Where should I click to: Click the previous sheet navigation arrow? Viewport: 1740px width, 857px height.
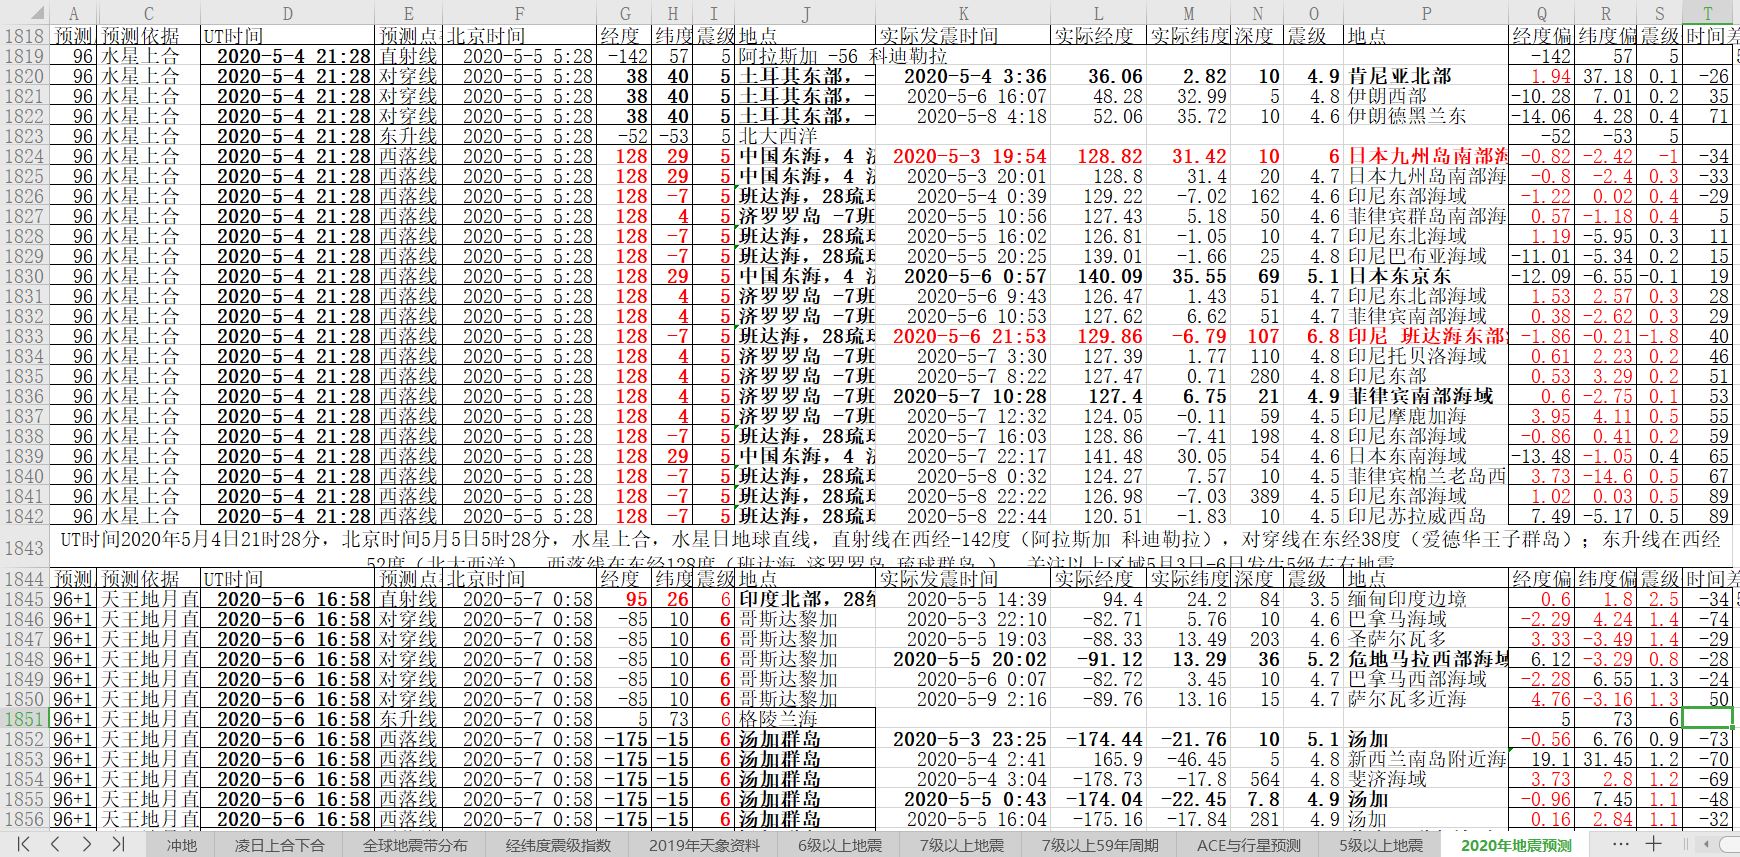[x=56, y=844]
